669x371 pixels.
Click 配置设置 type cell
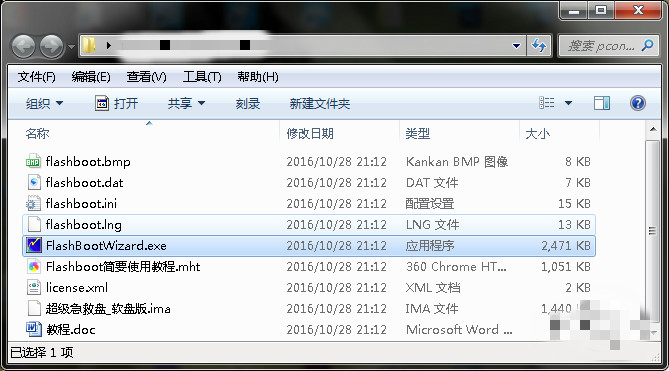click(x=430, y=203)
